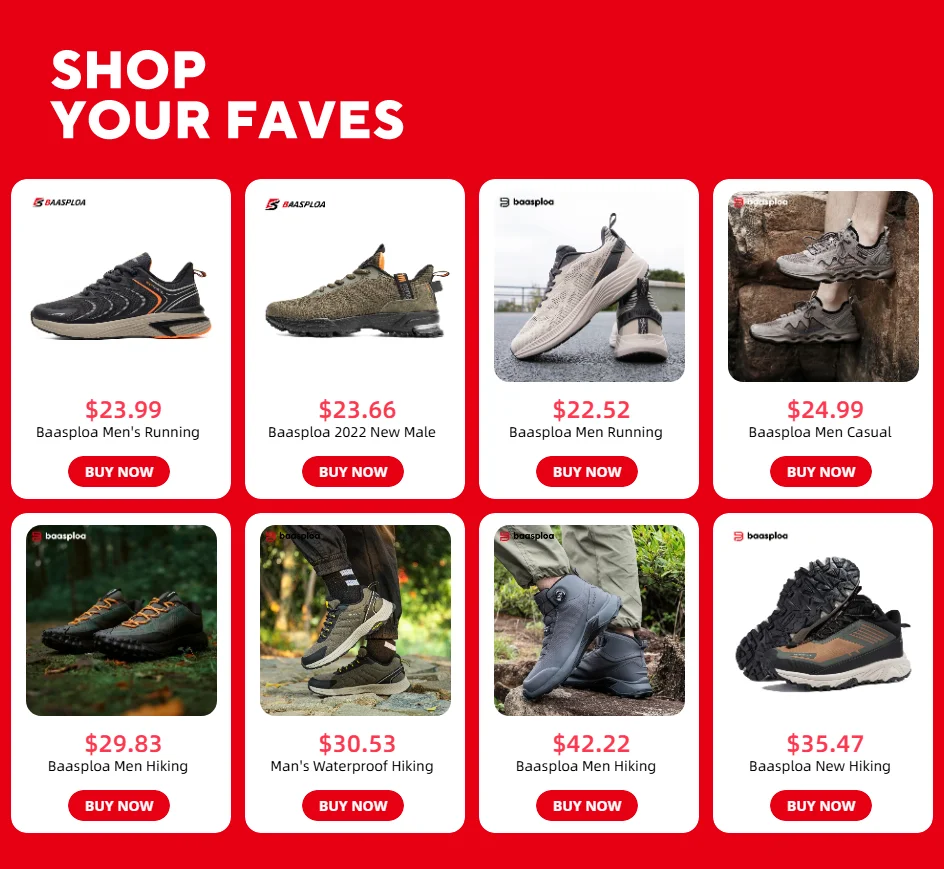Open the beige running shoe on road photo
944x869 pixels.
(589, 286)
